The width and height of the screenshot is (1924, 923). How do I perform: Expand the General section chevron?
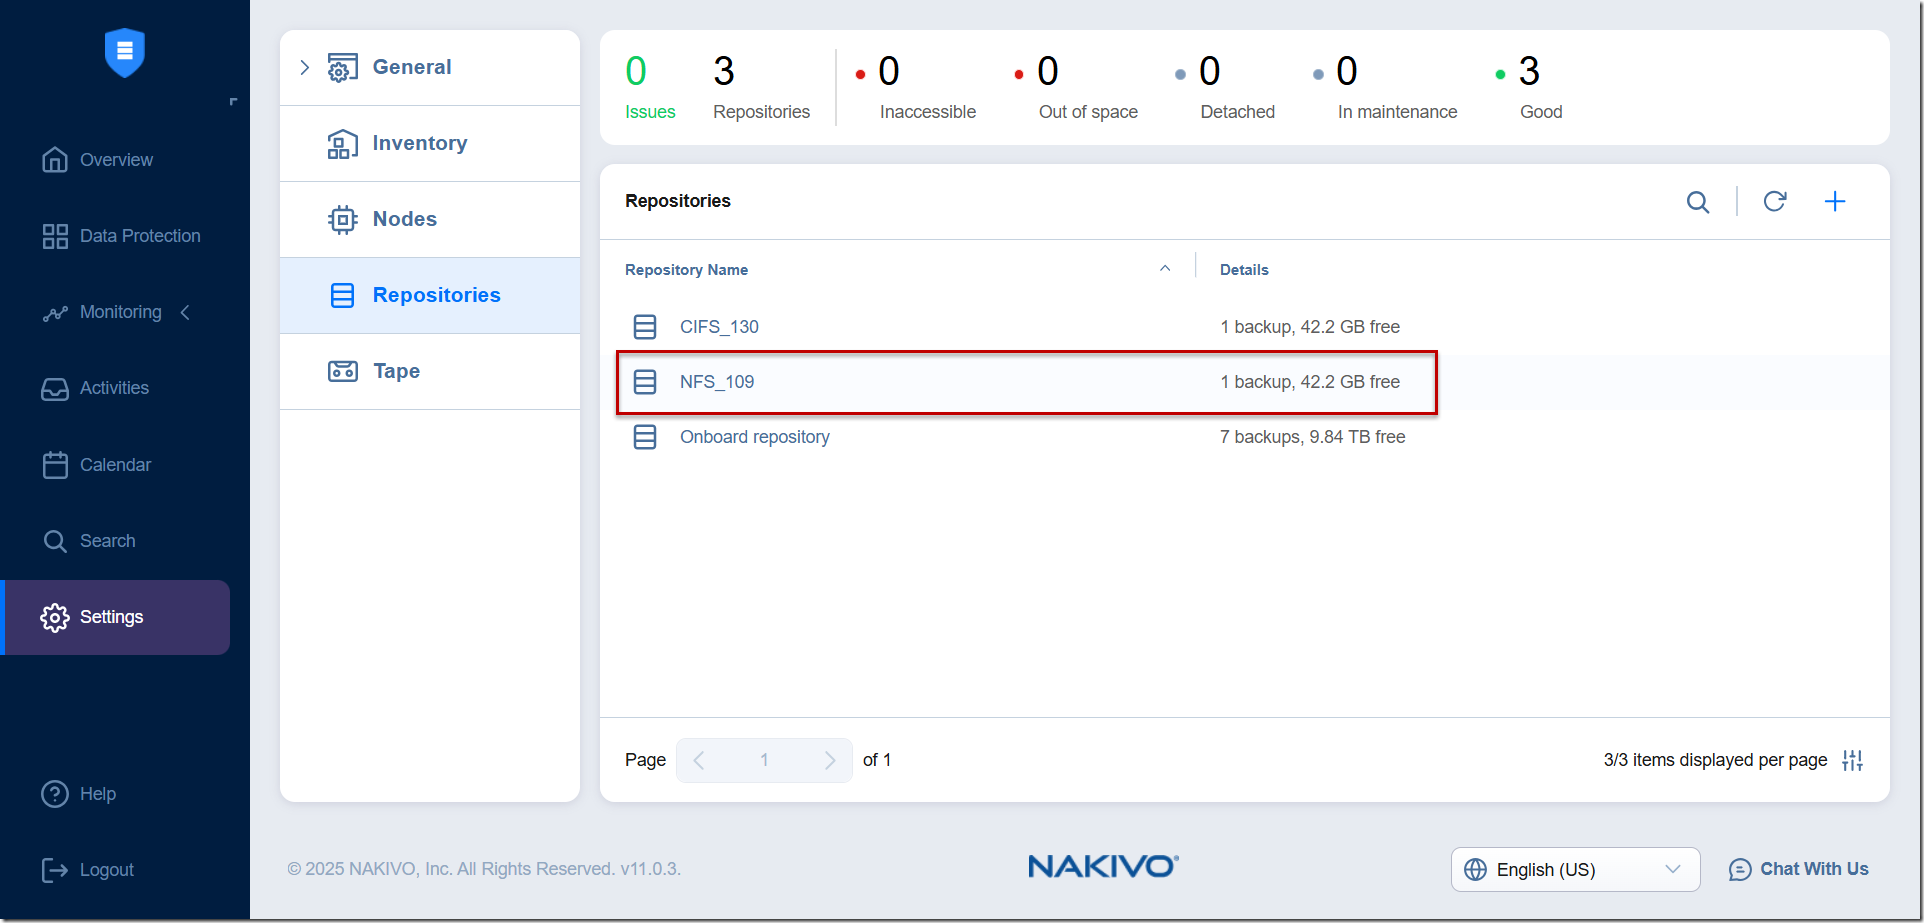click(x=305, y=67)
